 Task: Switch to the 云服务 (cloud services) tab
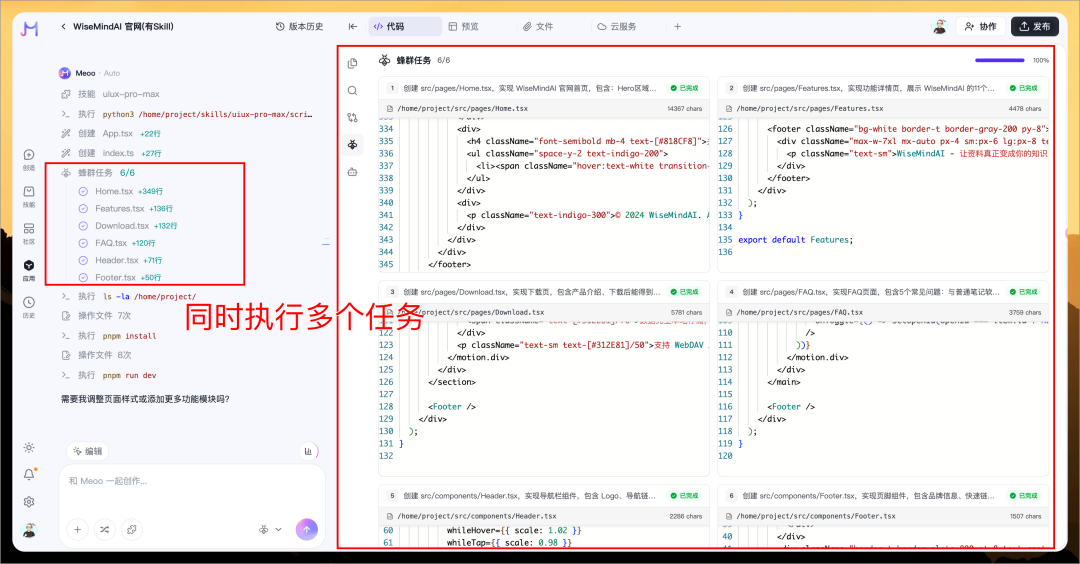(x=617, y=26)
